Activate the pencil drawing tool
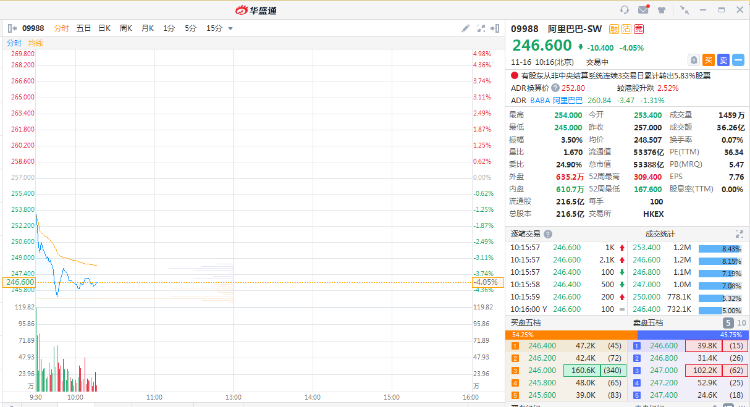 tap(465, 29)
